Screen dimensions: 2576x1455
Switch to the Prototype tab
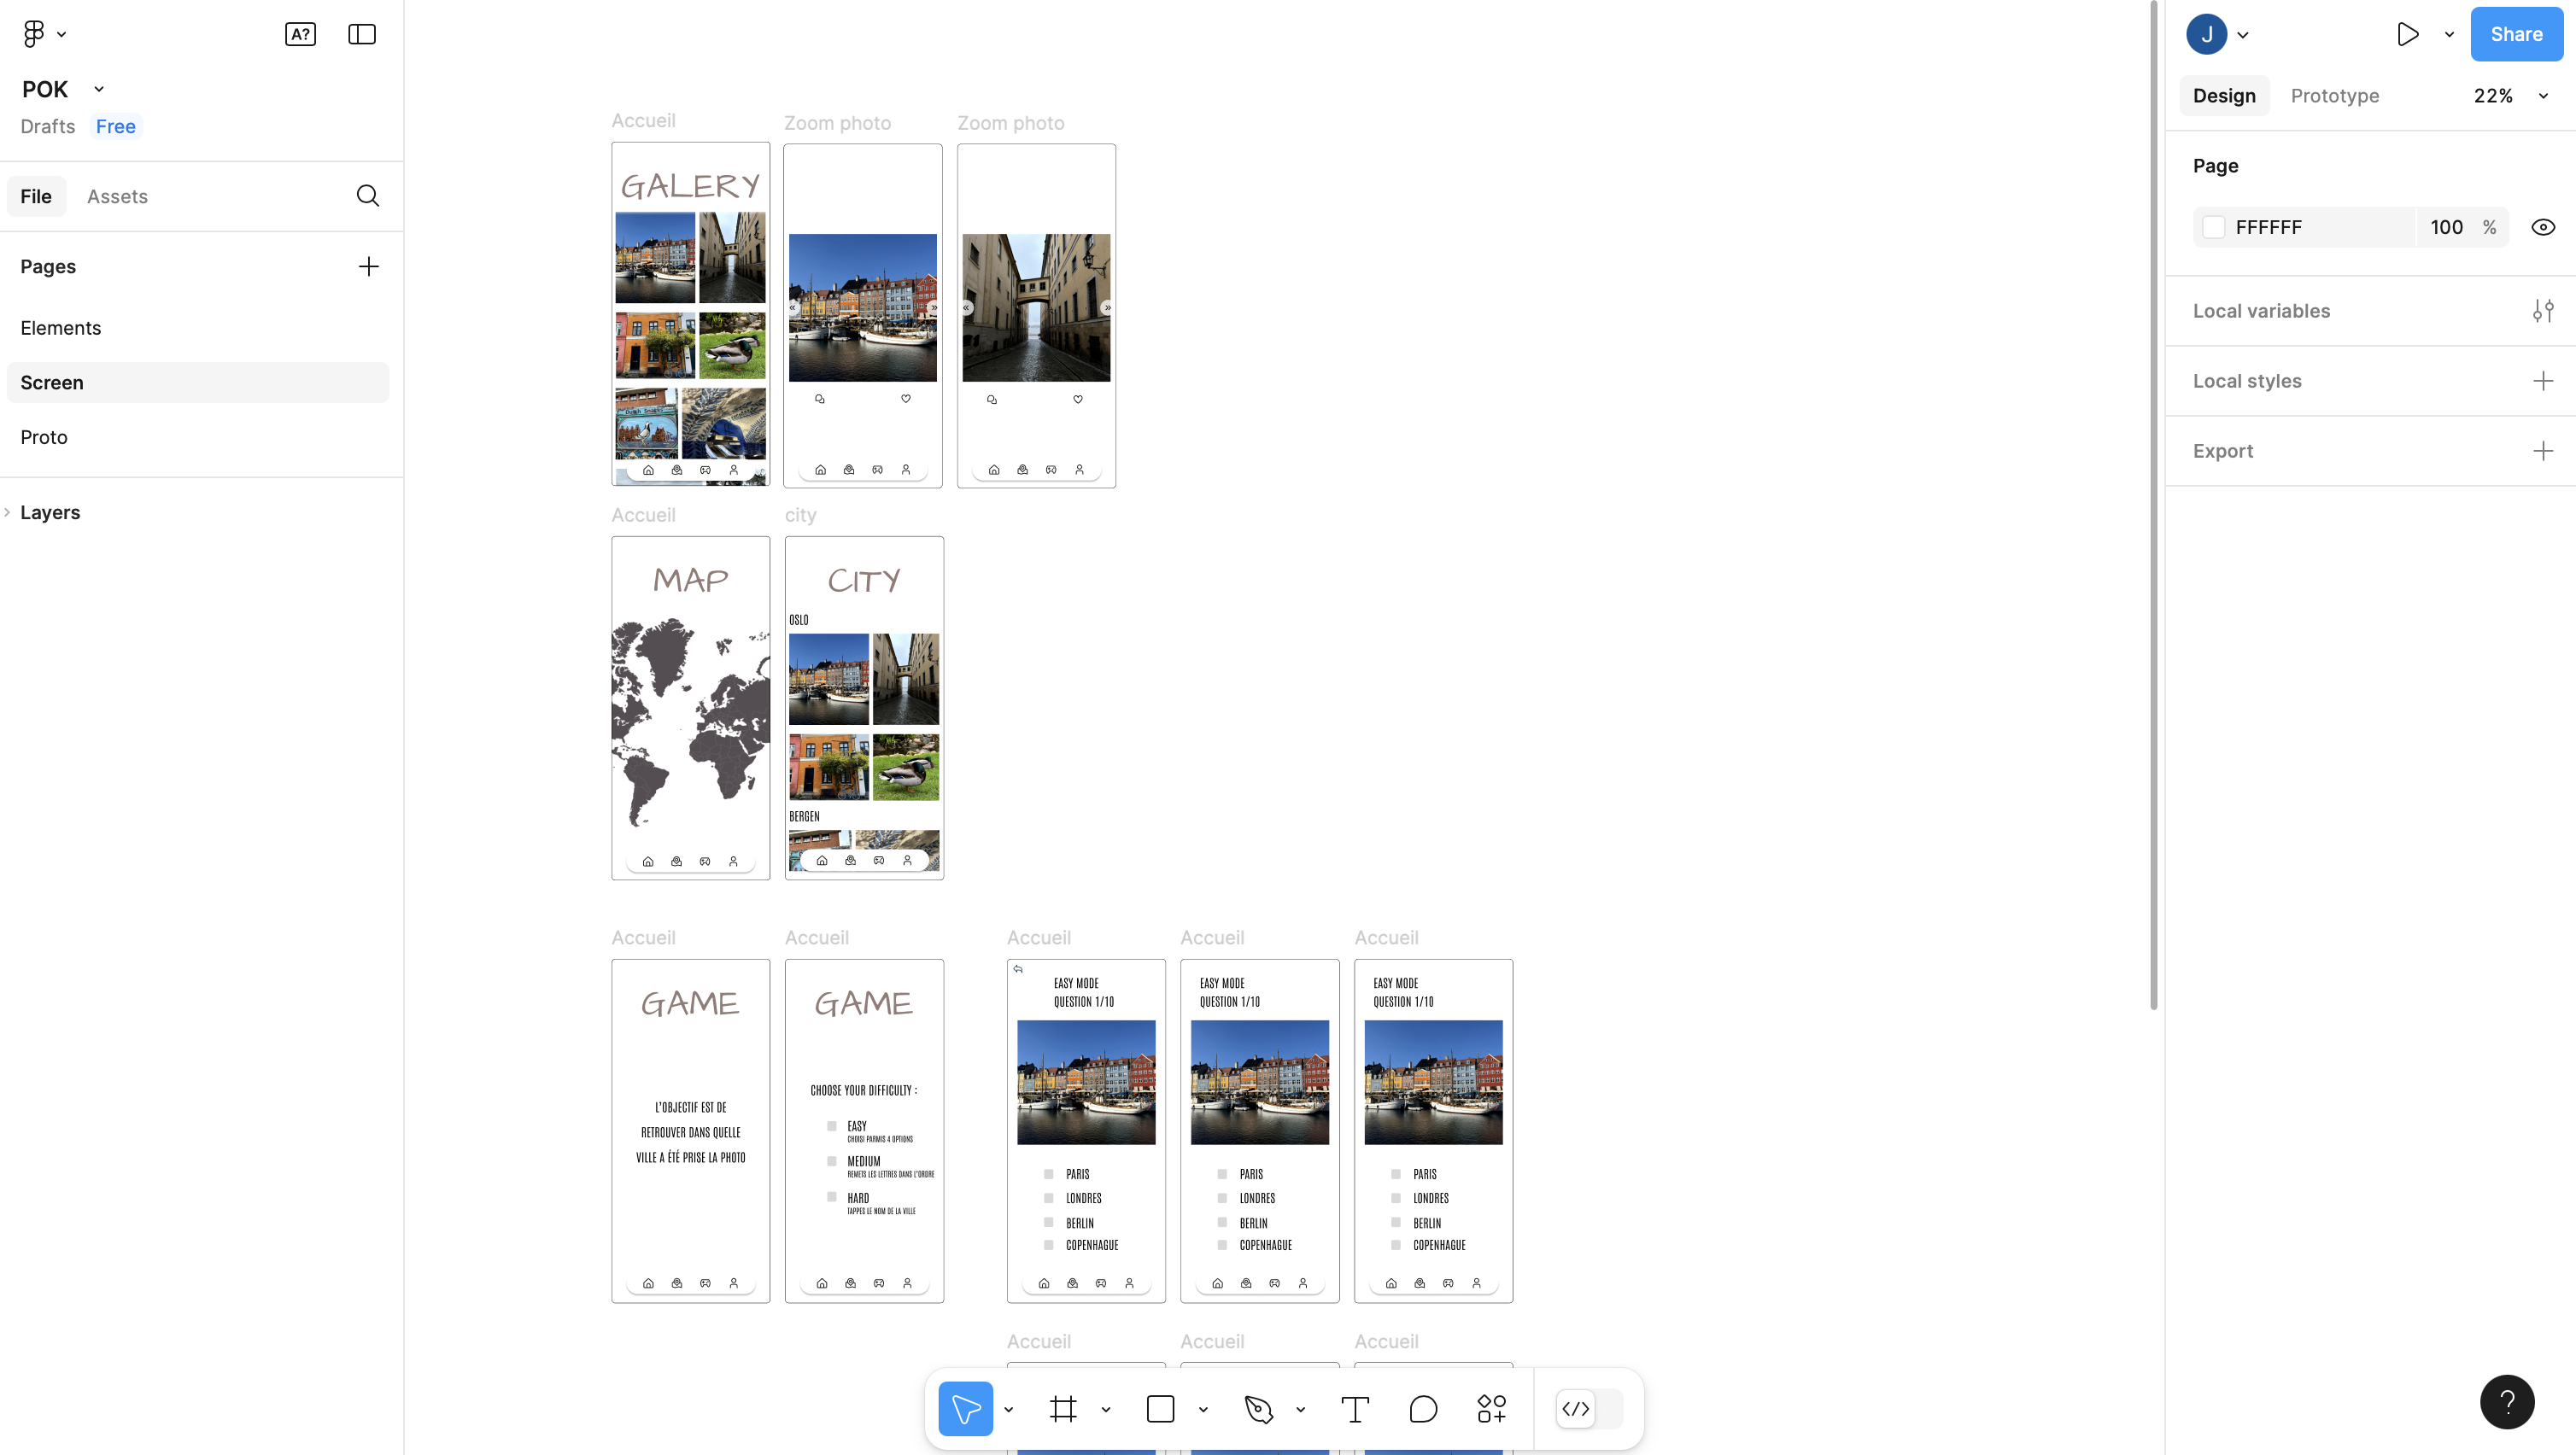2334,96
